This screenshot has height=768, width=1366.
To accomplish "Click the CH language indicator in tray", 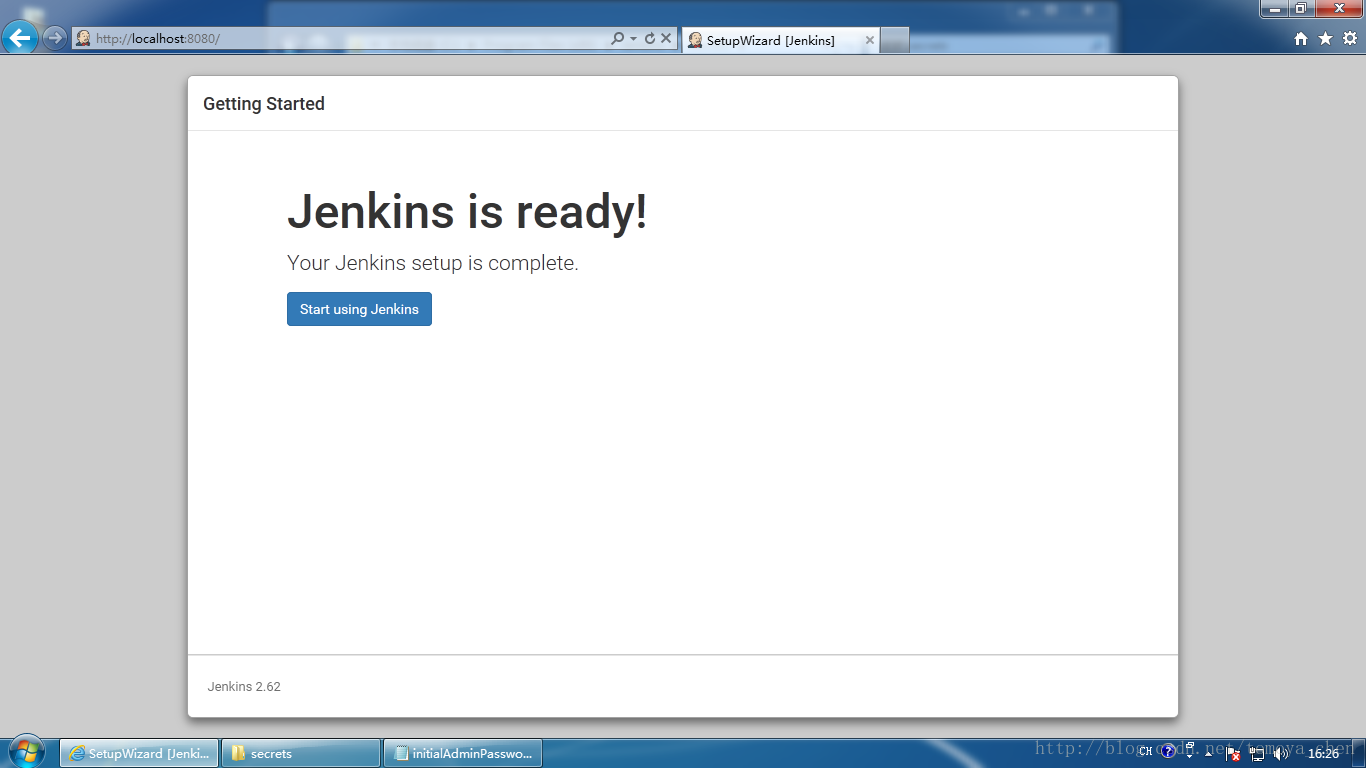I will [x=1146, y=753].
